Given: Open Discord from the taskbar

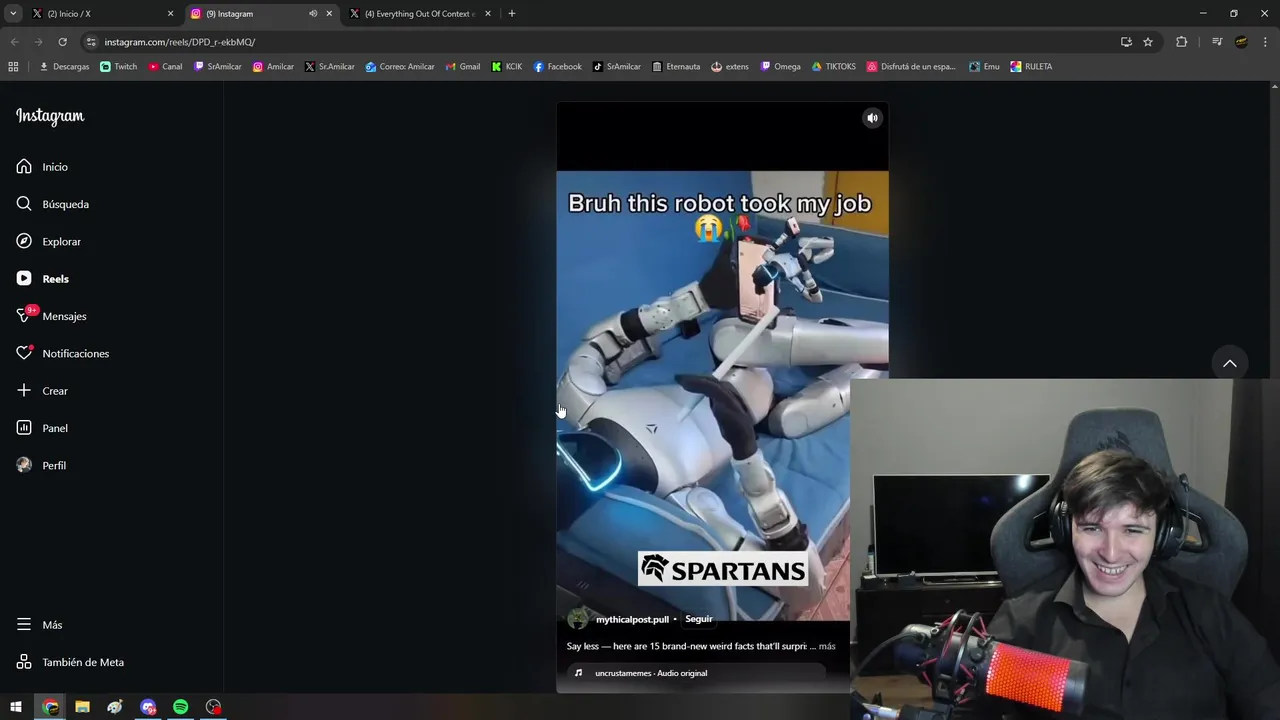Looking at the screenshot, I should click(x=148, y=707).
